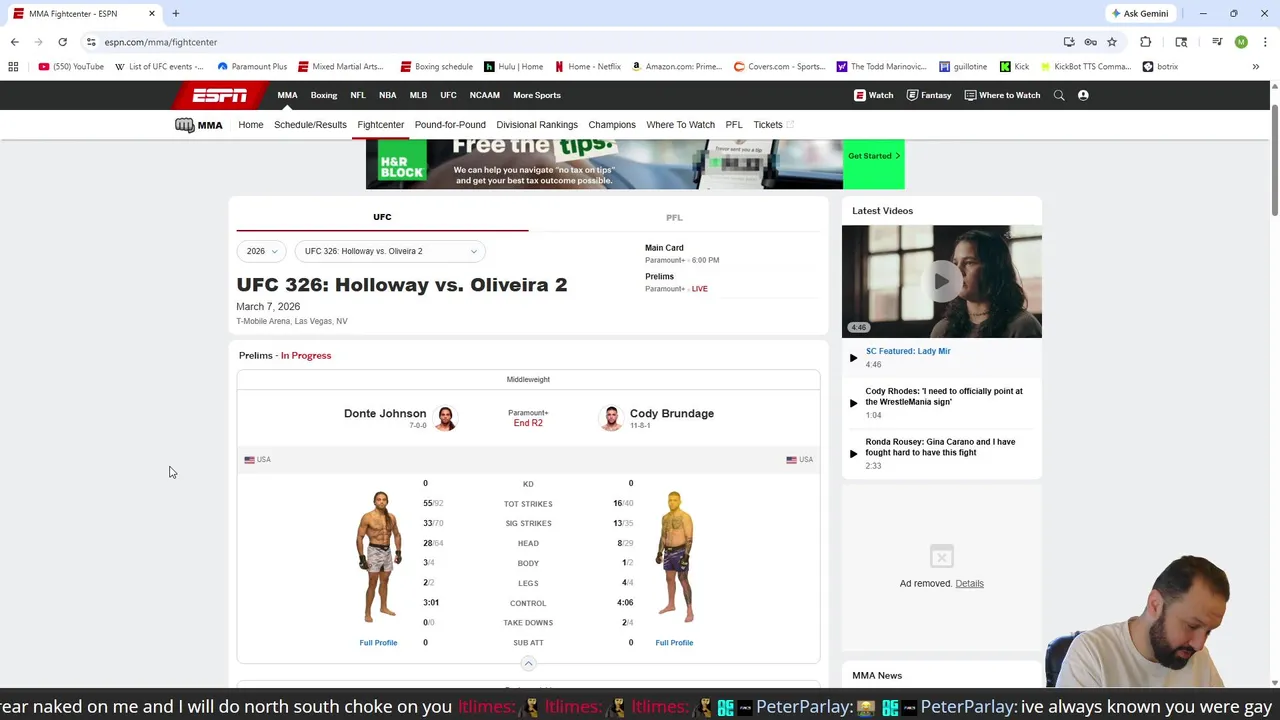Screen dimensions: 1280x720
Task: Open the Schedule/Results tab
Action: (310, 125)
